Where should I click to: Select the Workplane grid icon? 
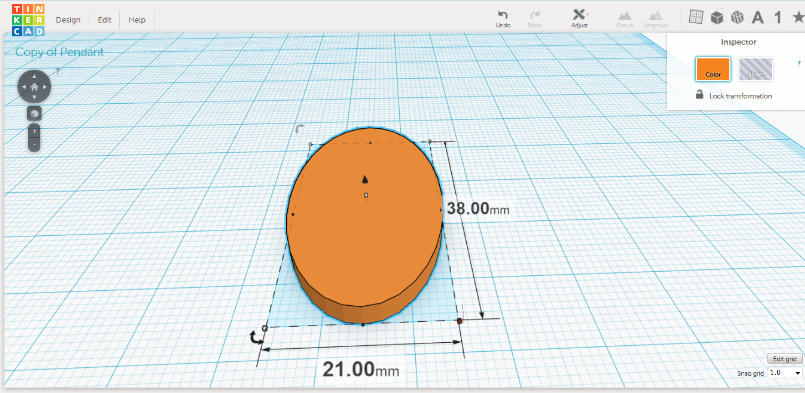(x=696, y=17)
